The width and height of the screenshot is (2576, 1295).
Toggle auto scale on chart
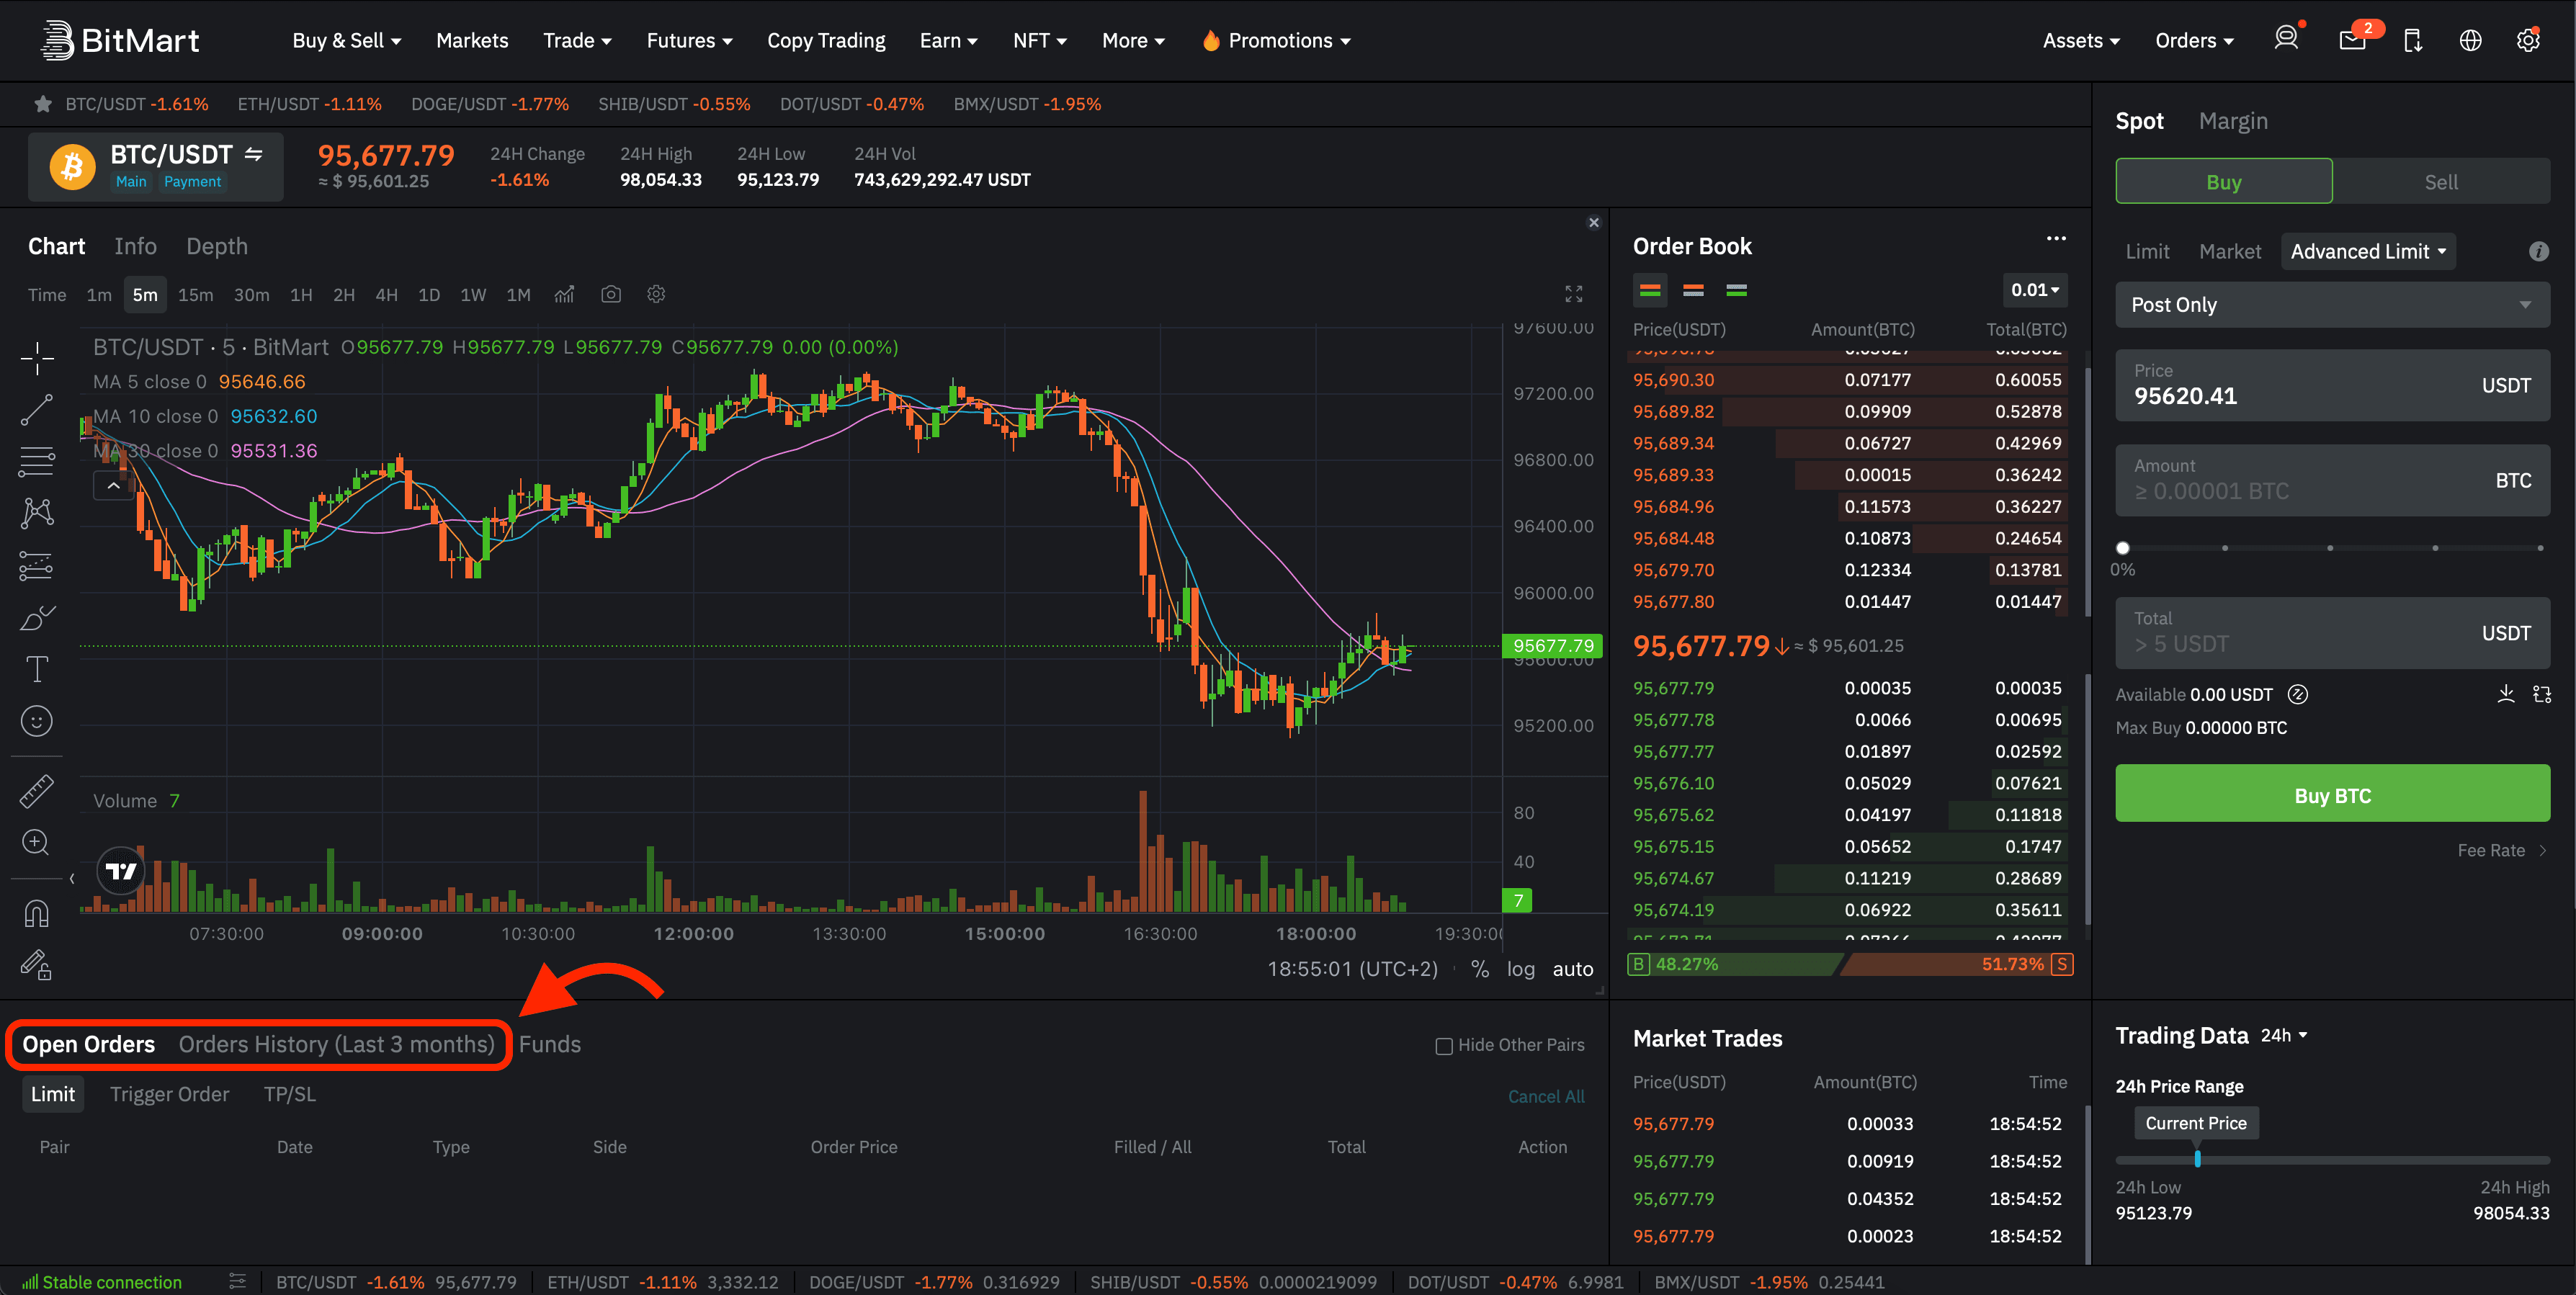click(x=1572, y=968)
